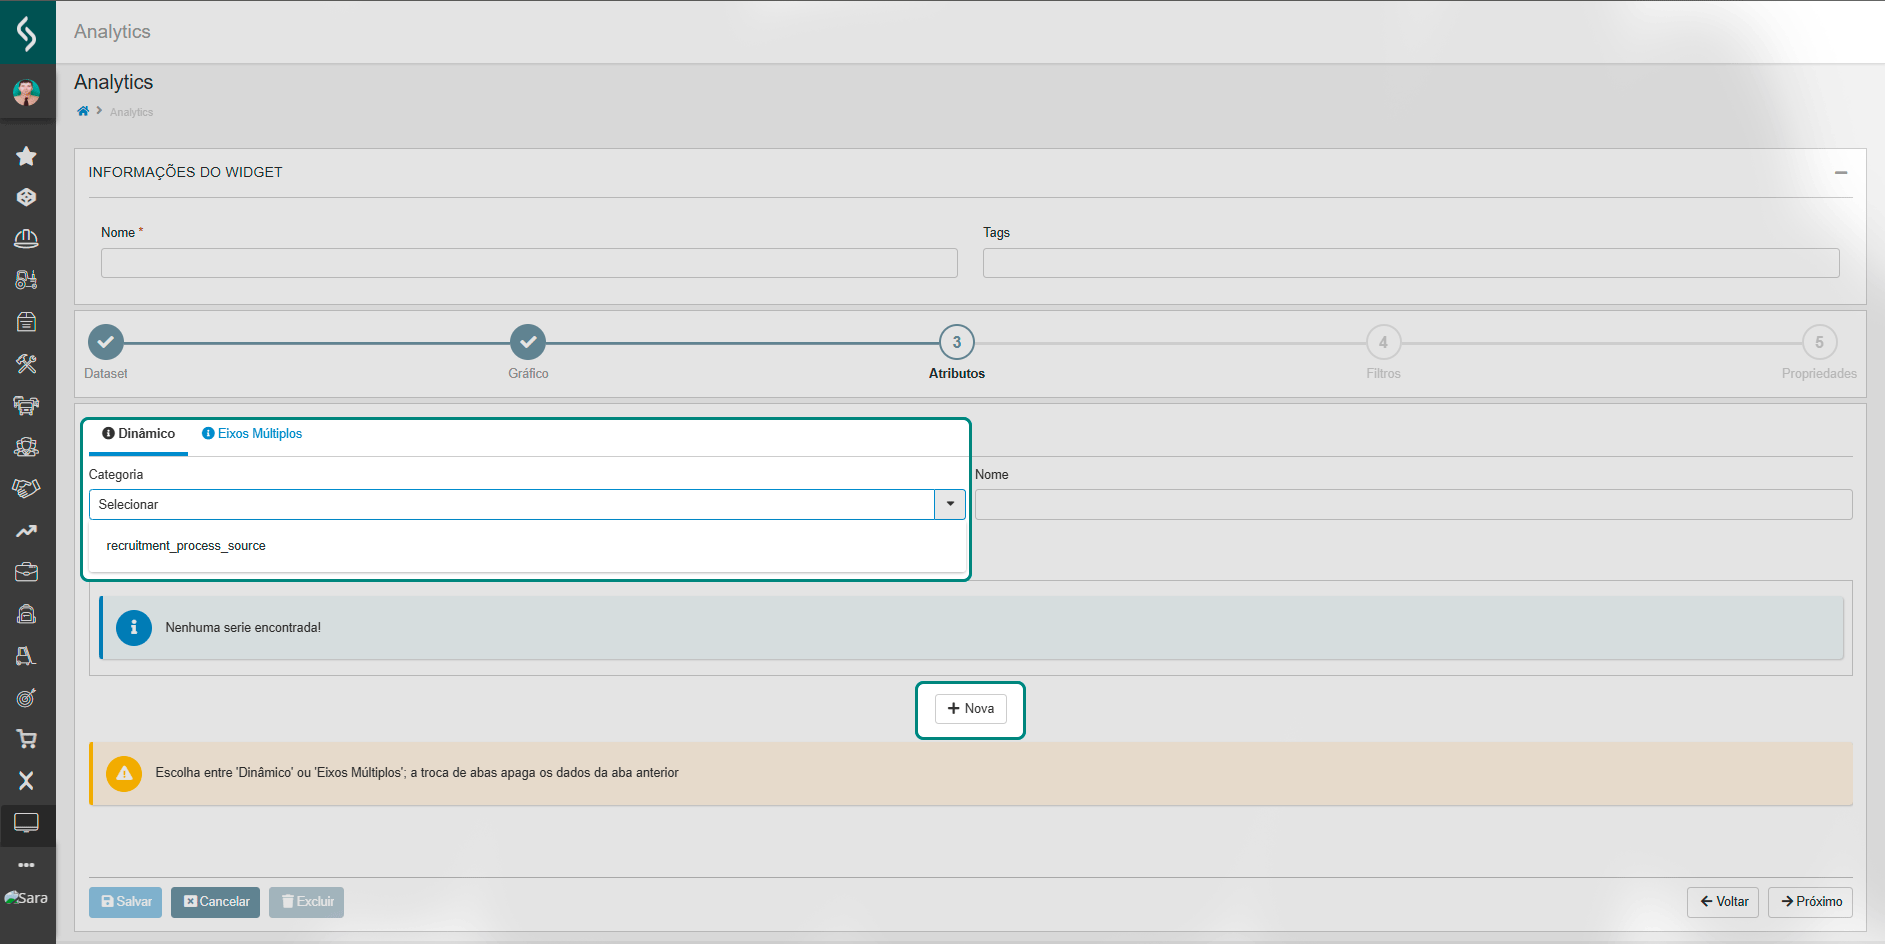The width and height of the screenshot is (1885, 944).
Task: Jump to step 5 Propriedades
Action: (x=1819, y=342)
